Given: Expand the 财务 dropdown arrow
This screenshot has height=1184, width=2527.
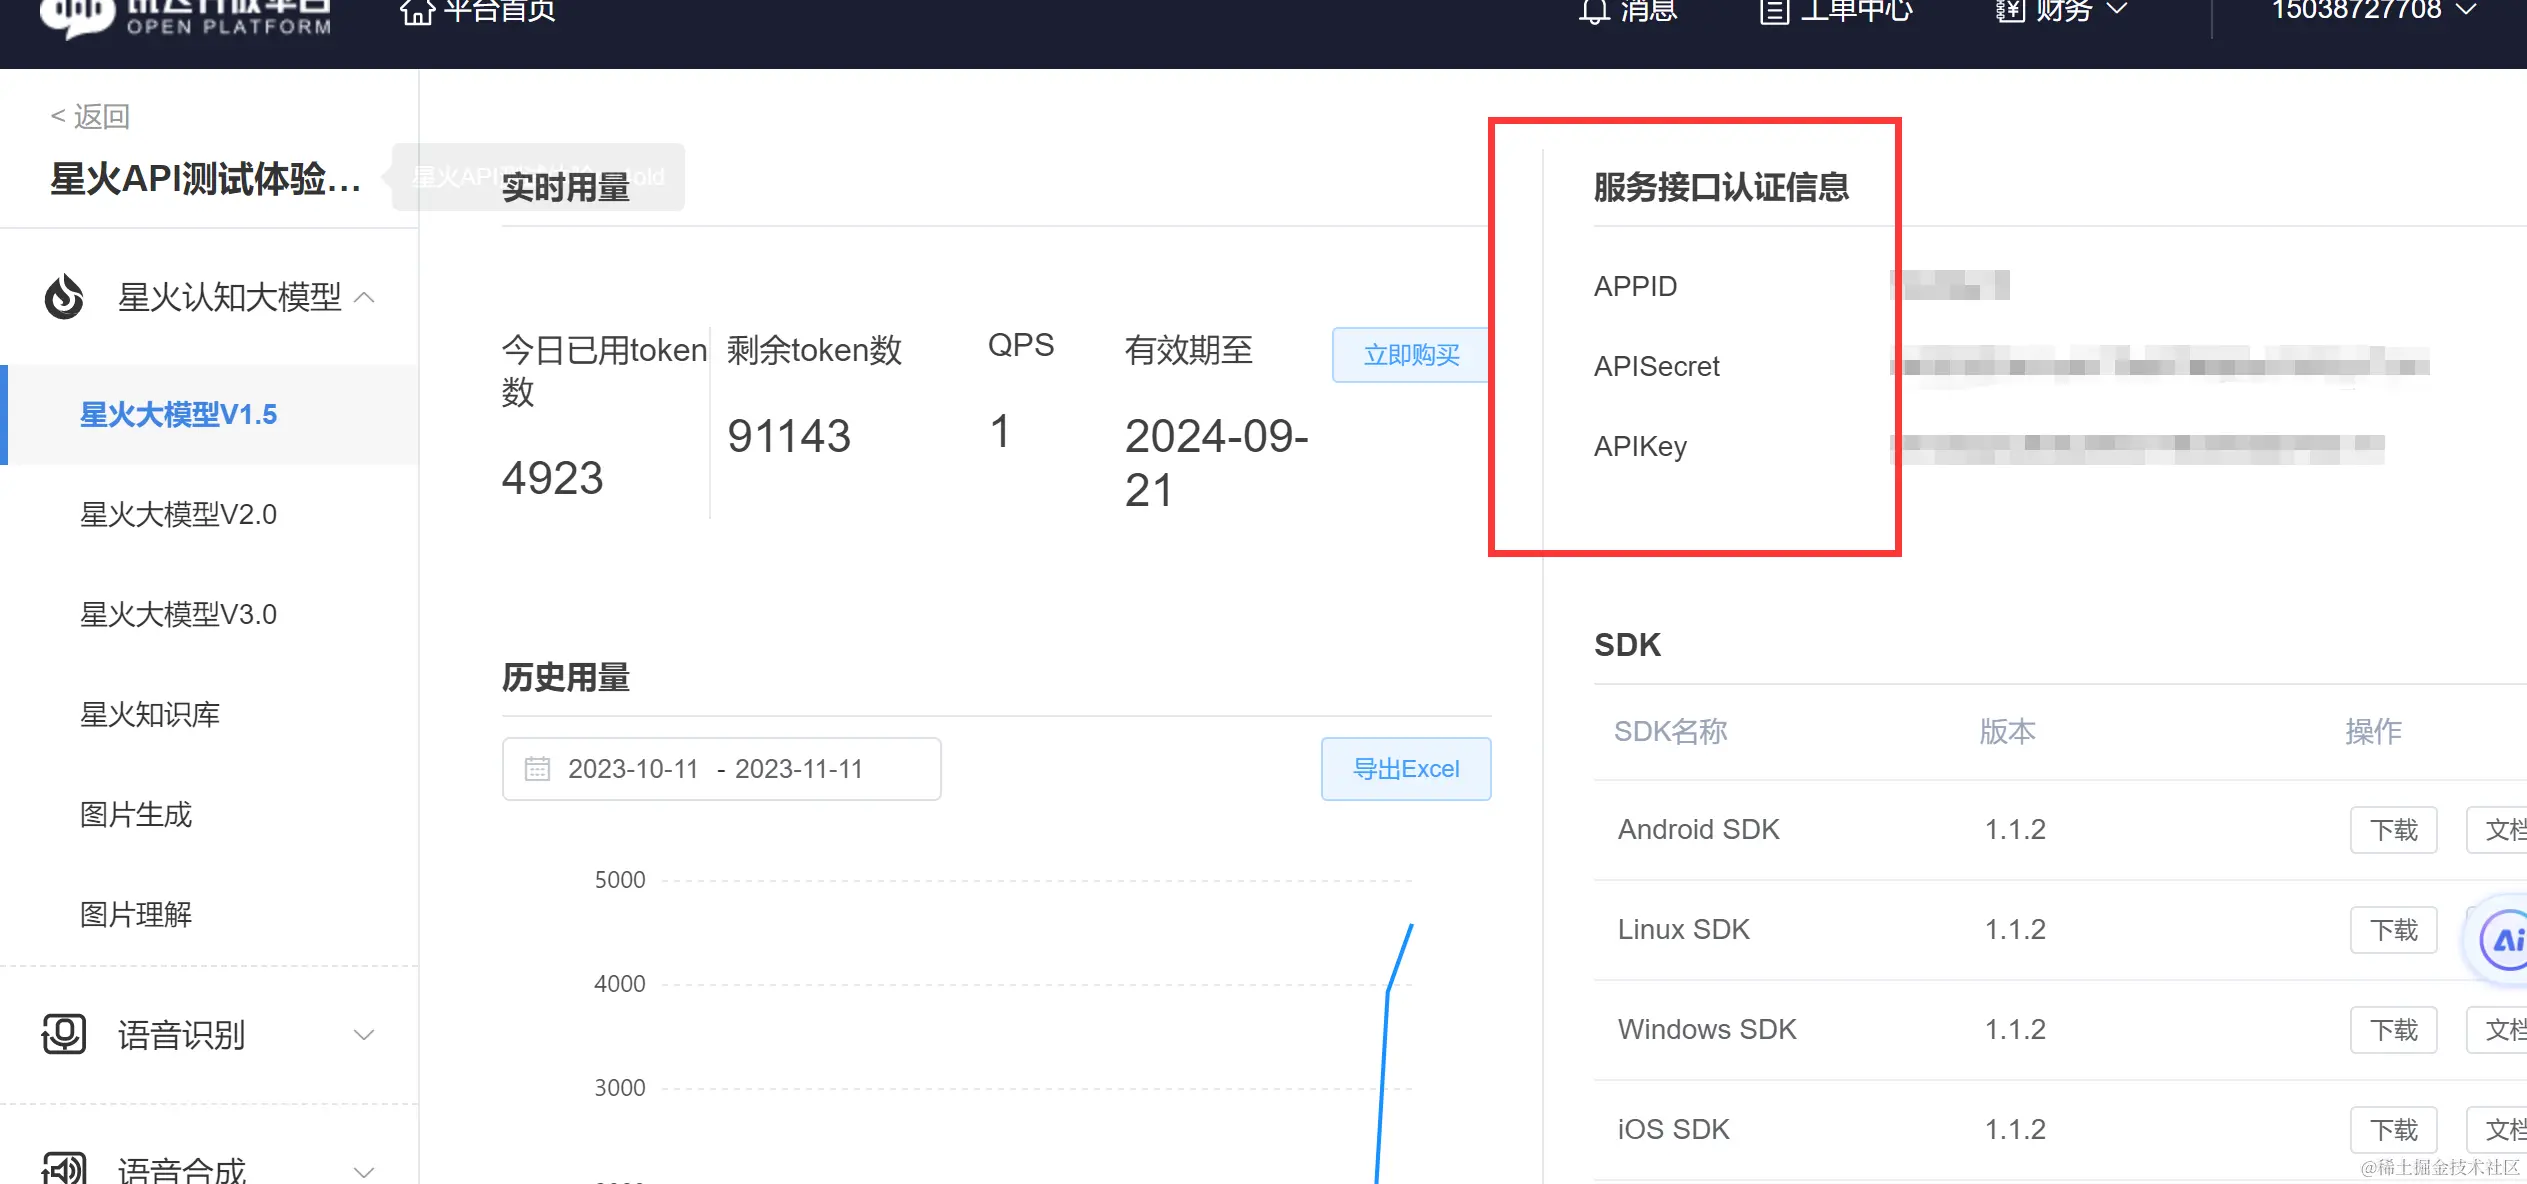Looking at the screenshot, I should (2117, 9).
